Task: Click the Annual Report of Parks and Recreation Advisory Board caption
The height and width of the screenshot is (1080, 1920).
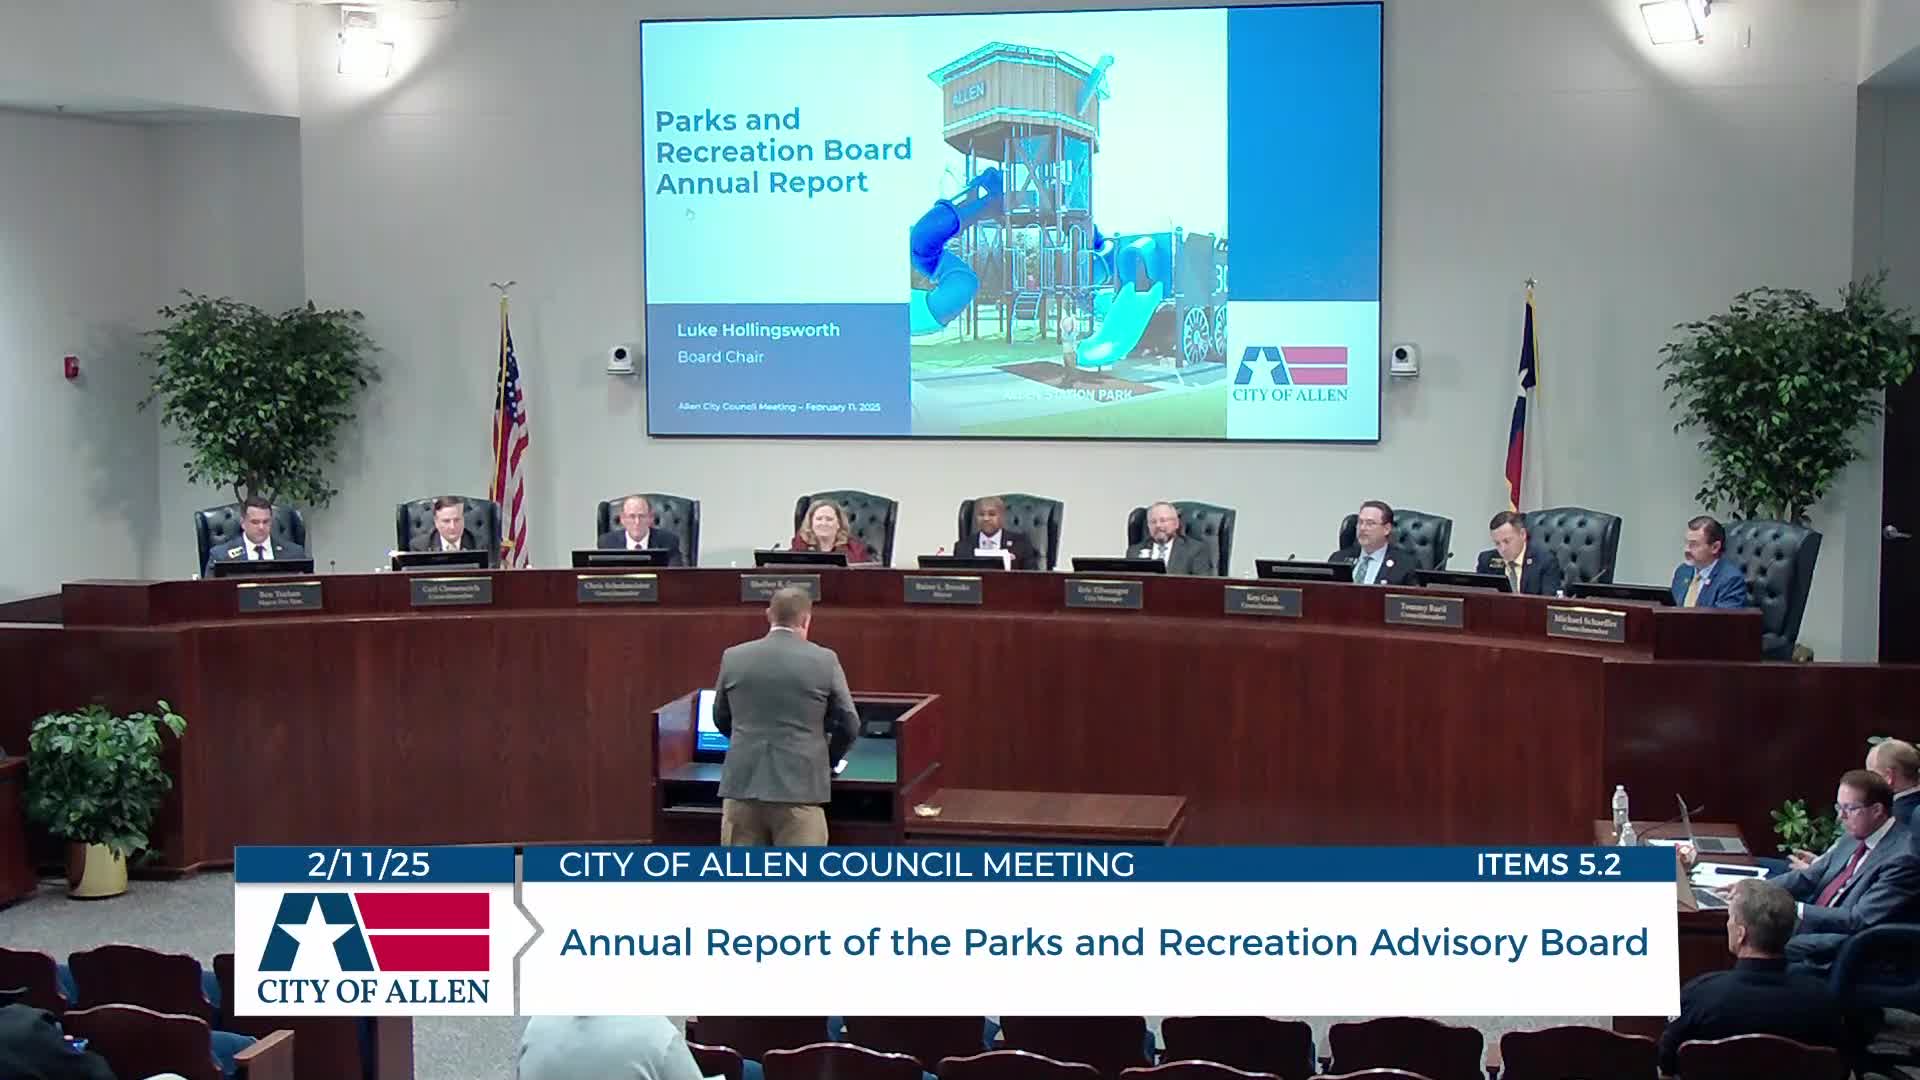Action: click(x=1103, y=943)
